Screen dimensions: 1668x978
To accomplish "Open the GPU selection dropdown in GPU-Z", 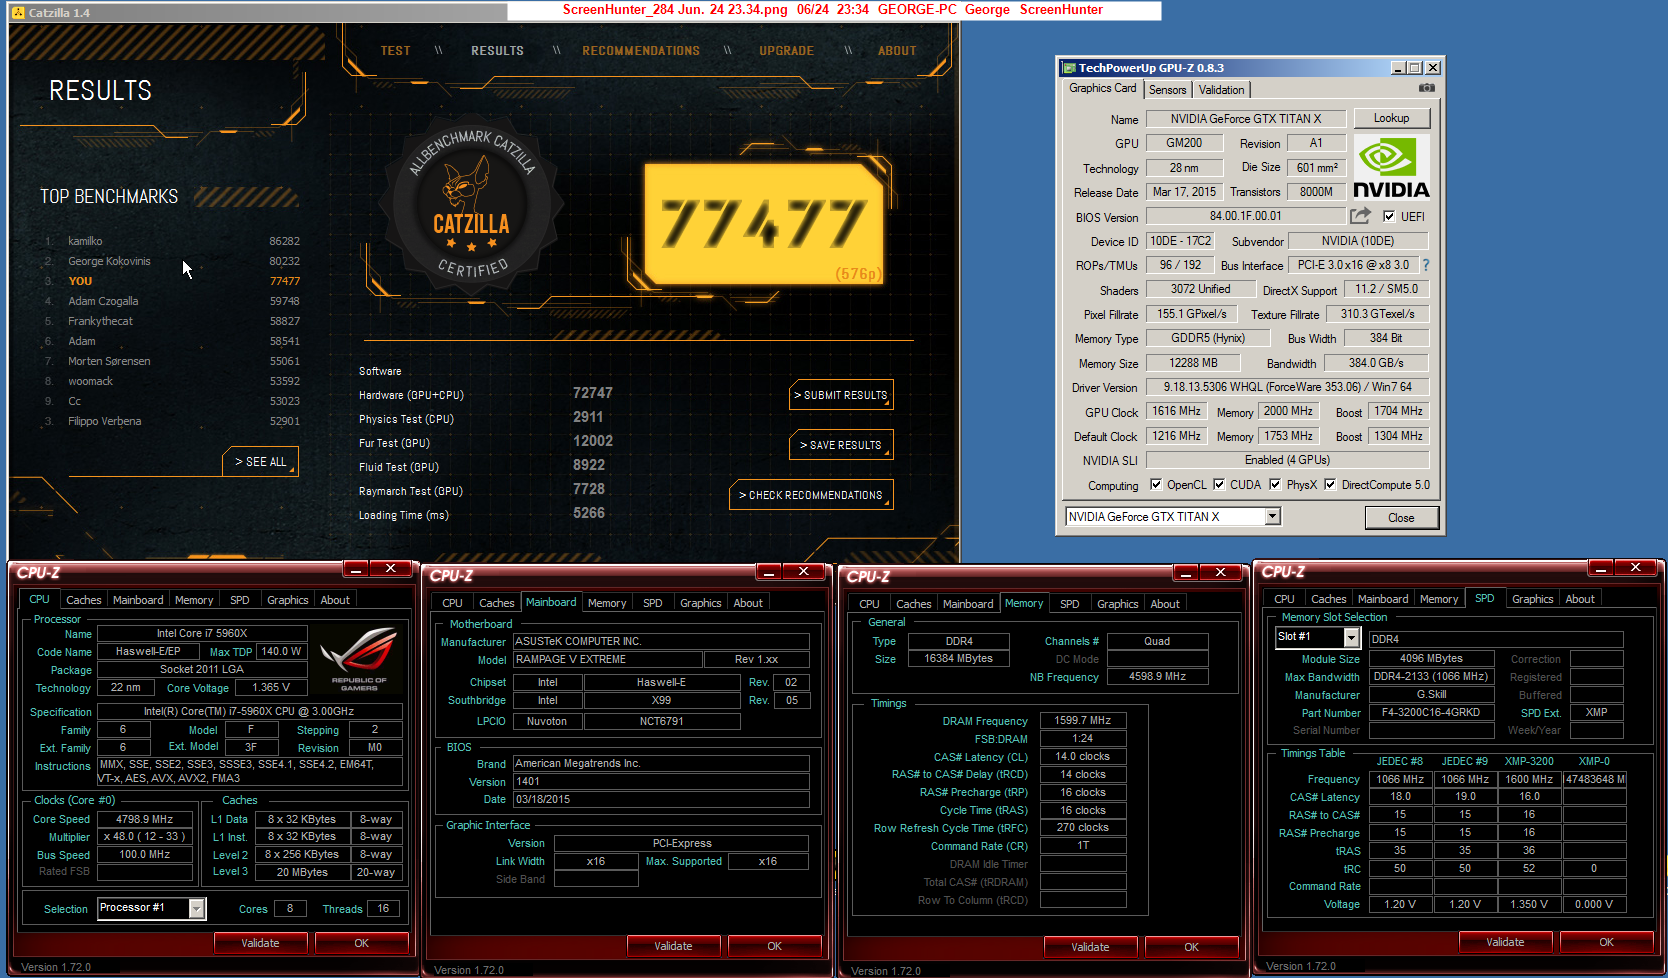I will pyautogui.click(x=1272, y=517).
